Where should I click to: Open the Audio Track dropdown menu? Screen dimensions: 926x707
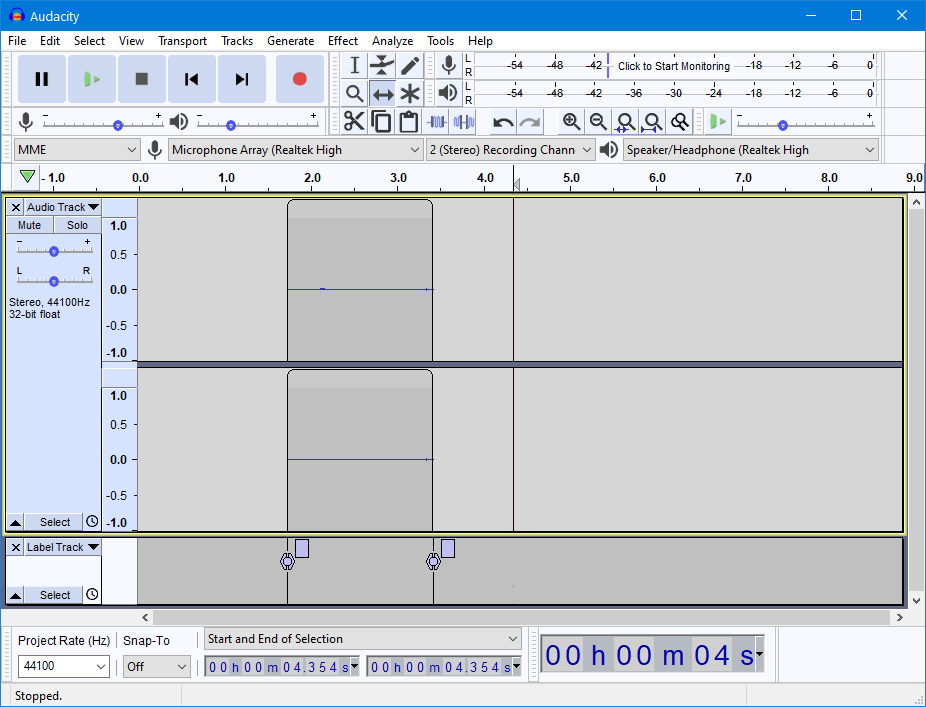point(62,207)
